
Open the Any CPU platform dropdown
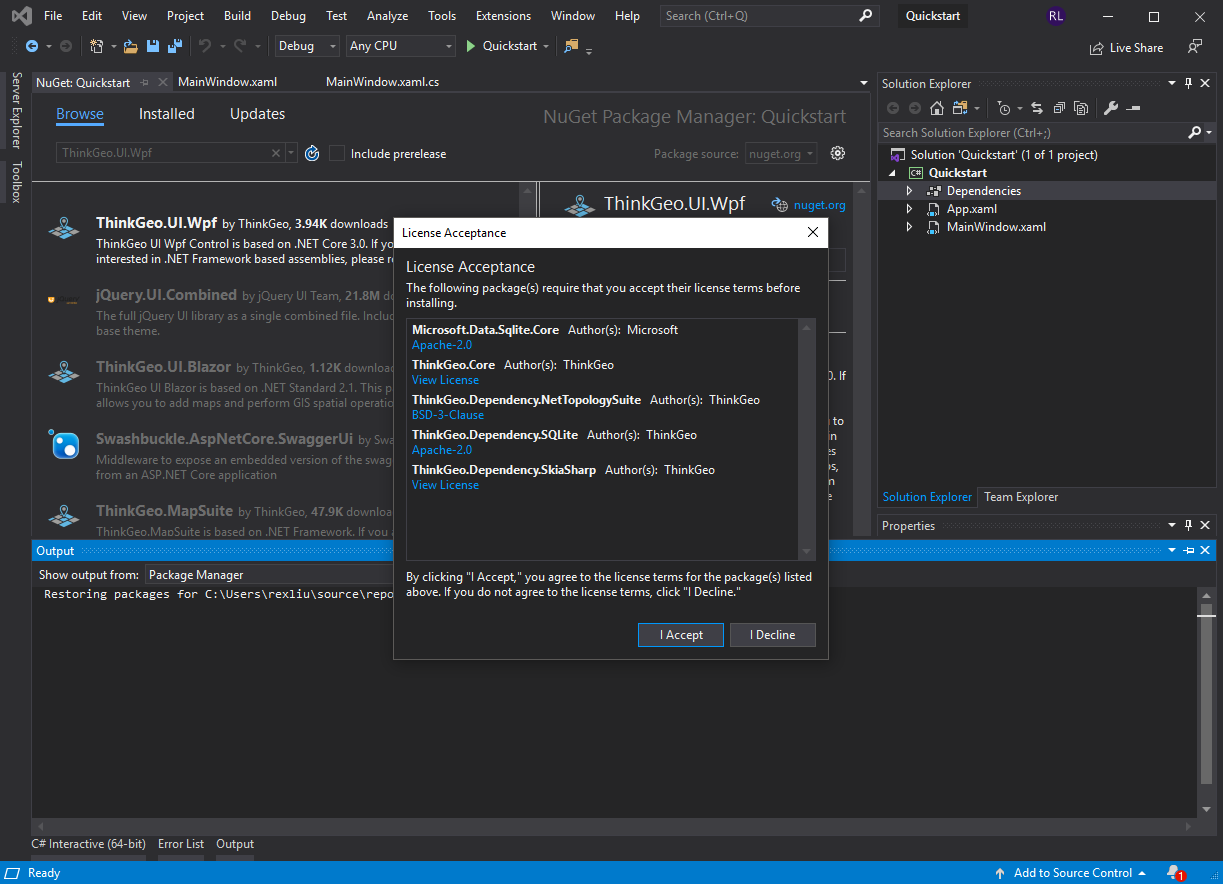400,46
